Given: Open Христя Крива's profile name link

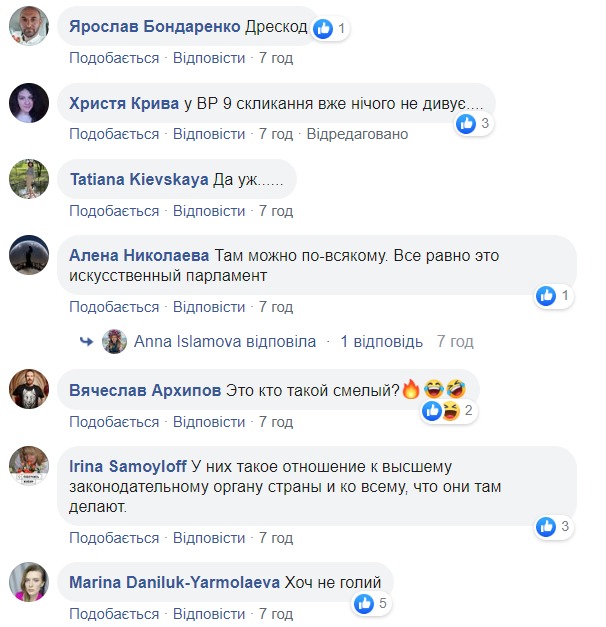Looking at the screenshot, I should [124, 103].
